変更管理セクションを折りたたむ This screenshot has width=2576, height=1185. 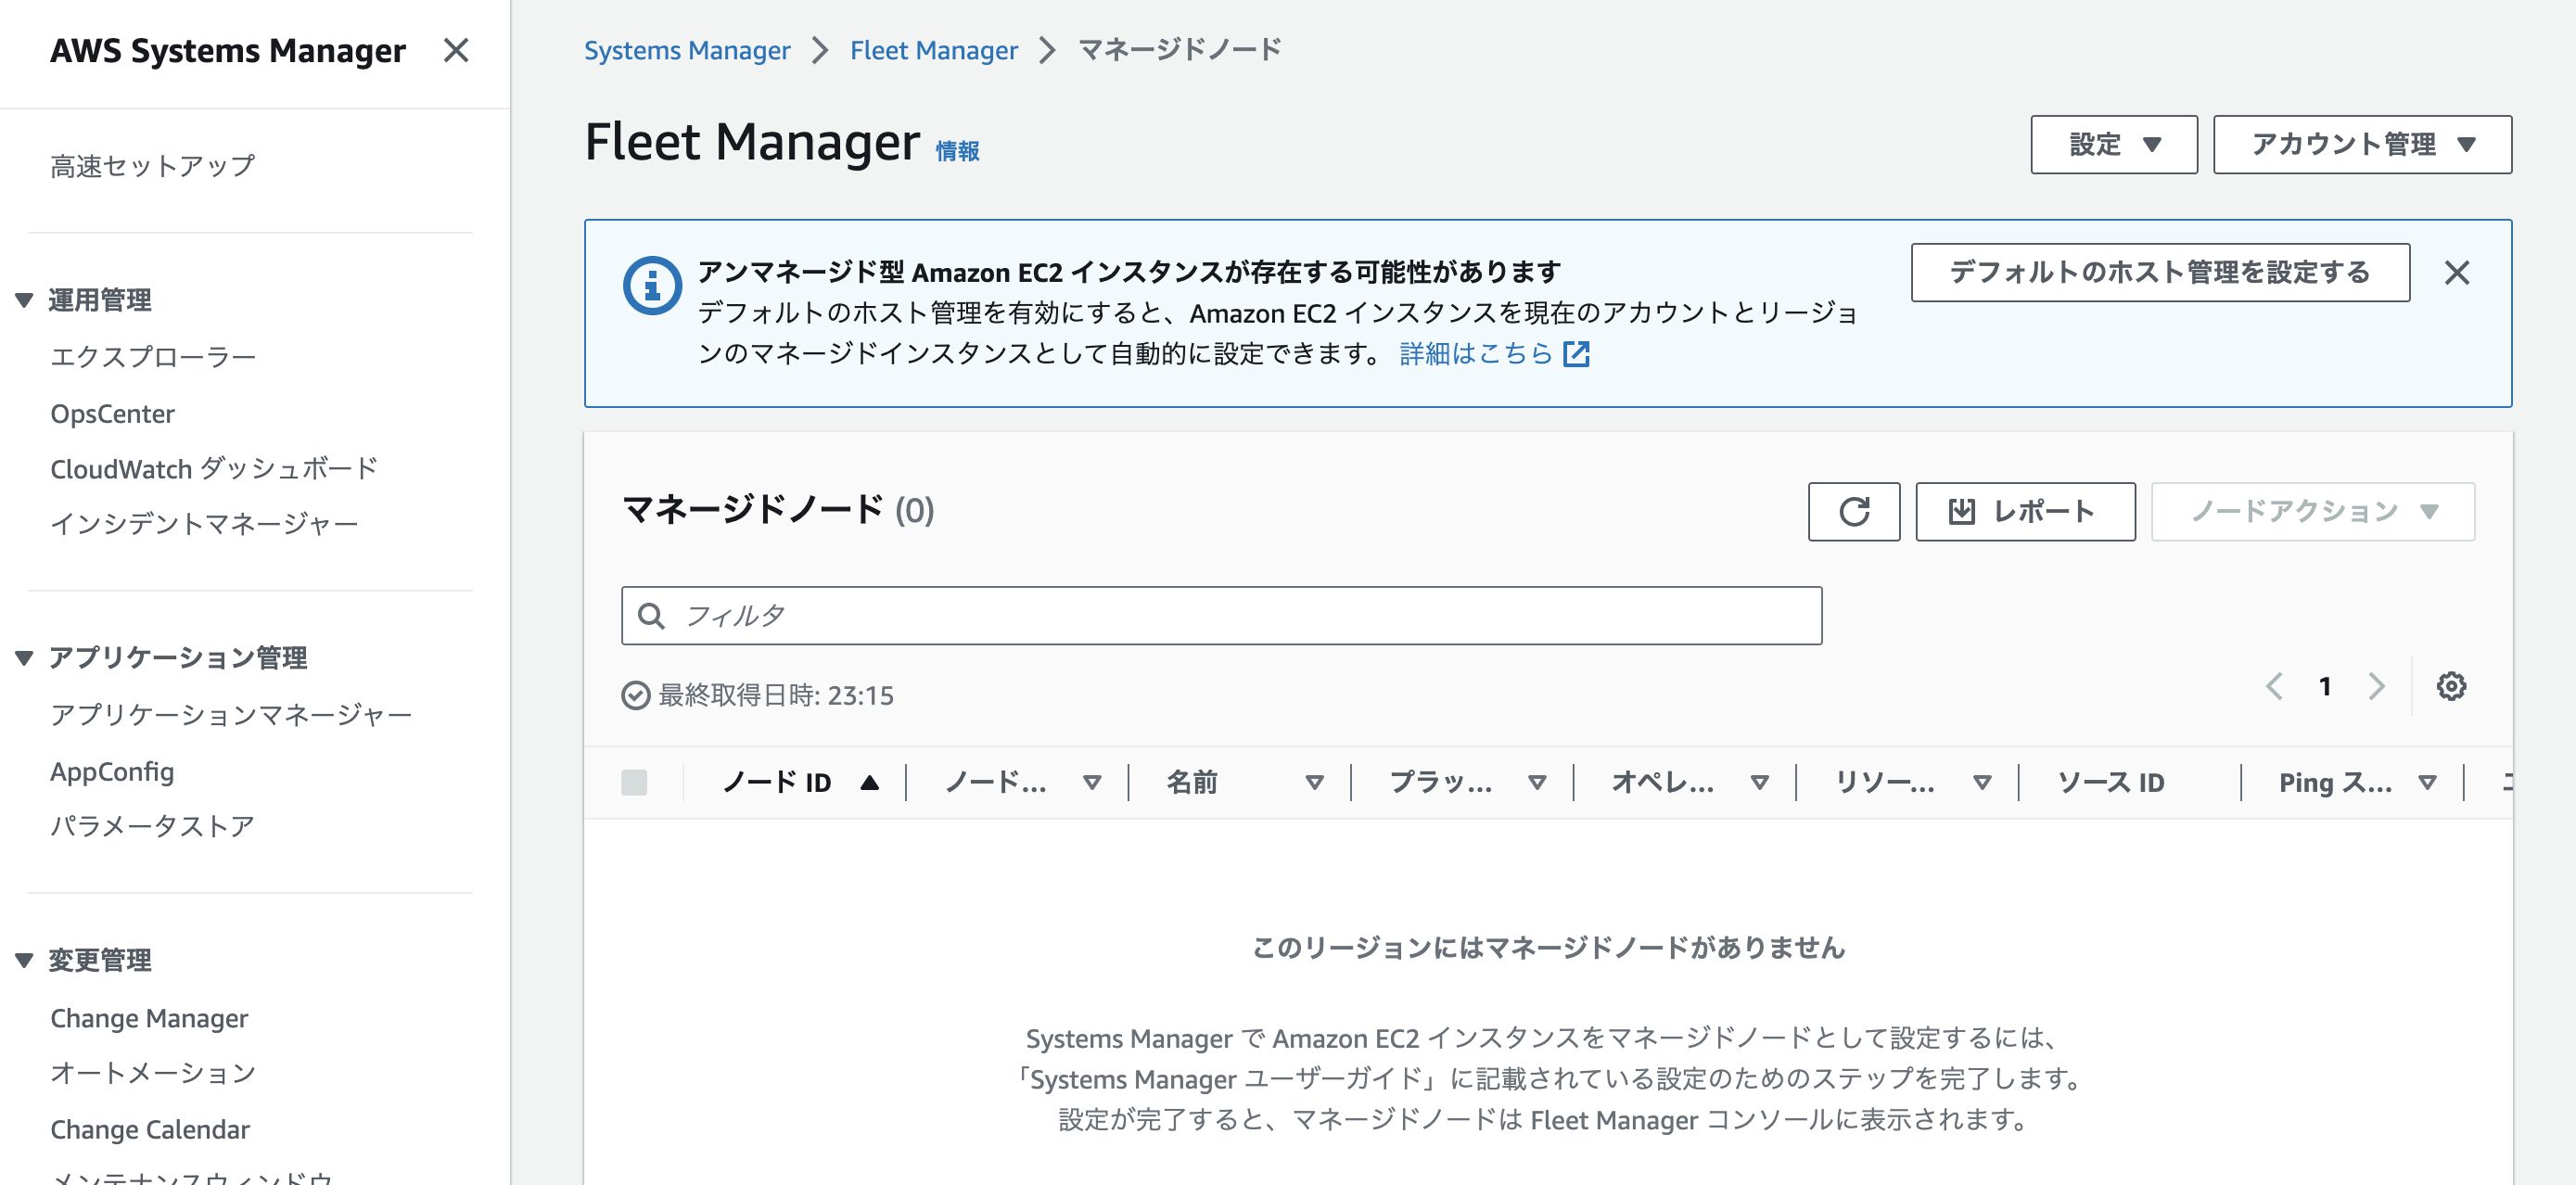[25, 961]
